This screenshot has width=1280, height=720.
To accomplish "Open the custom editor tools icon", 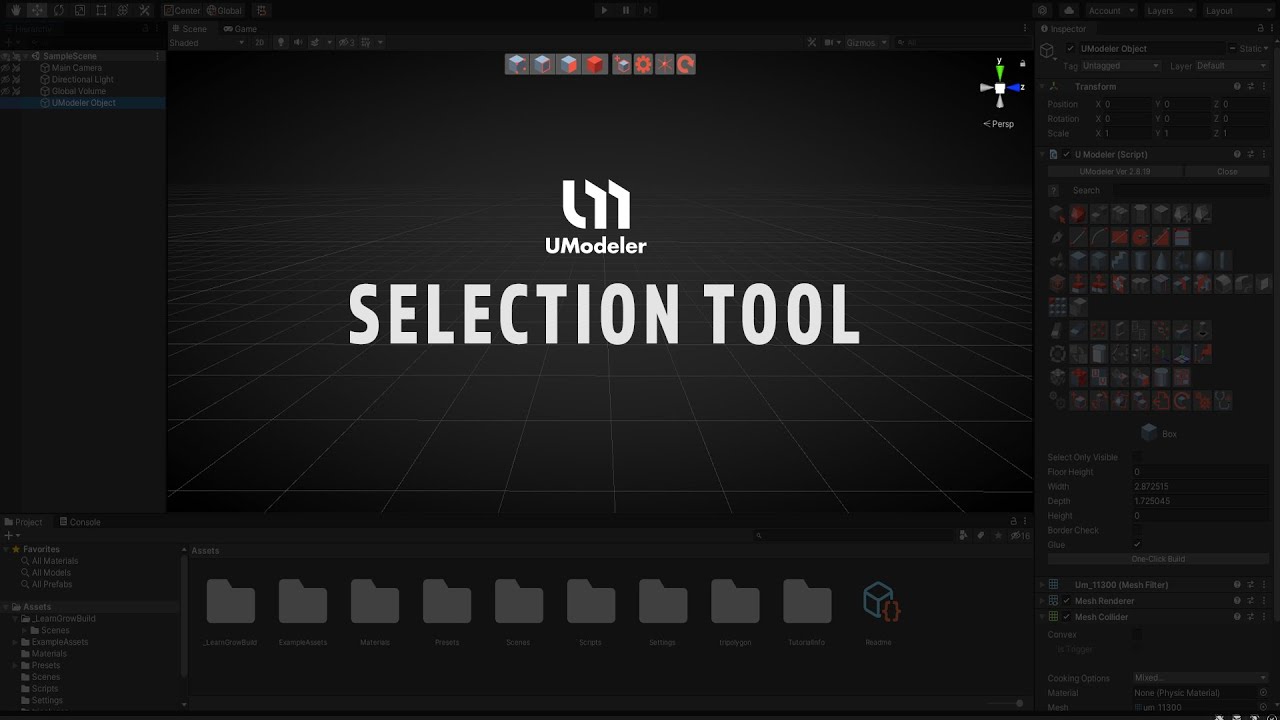I will tap(144, 10).
